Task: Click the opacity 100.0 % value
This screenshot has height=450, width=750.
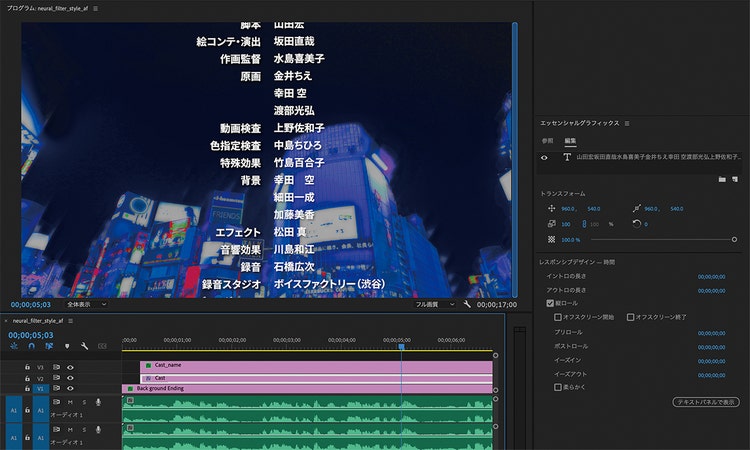Action: pyautogui.click(x=570, y=240)
